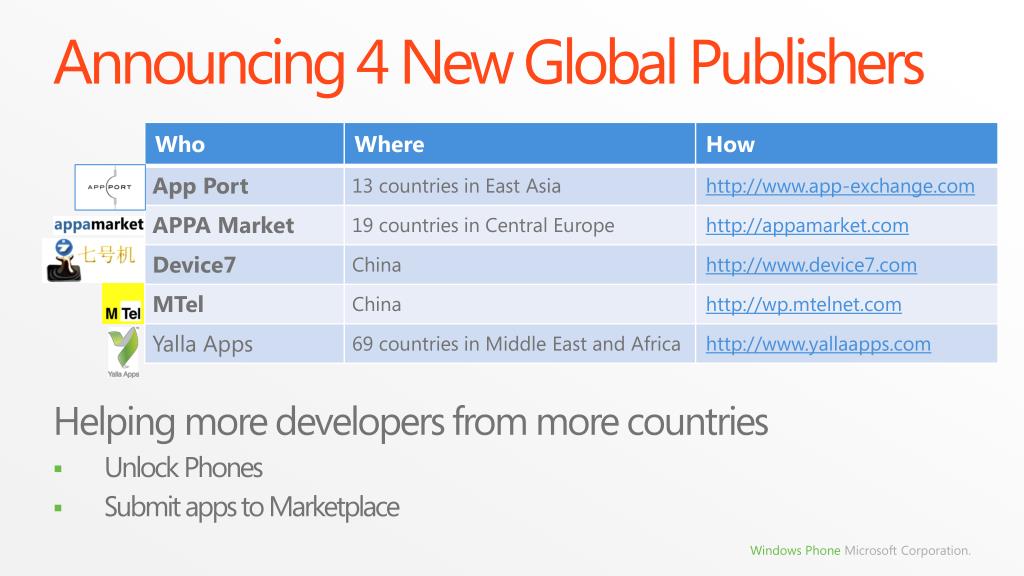The width and height of the screenshot is (1024, 576).
Task: Select the 'Who' column header
Action: click(x=244, y=144)
